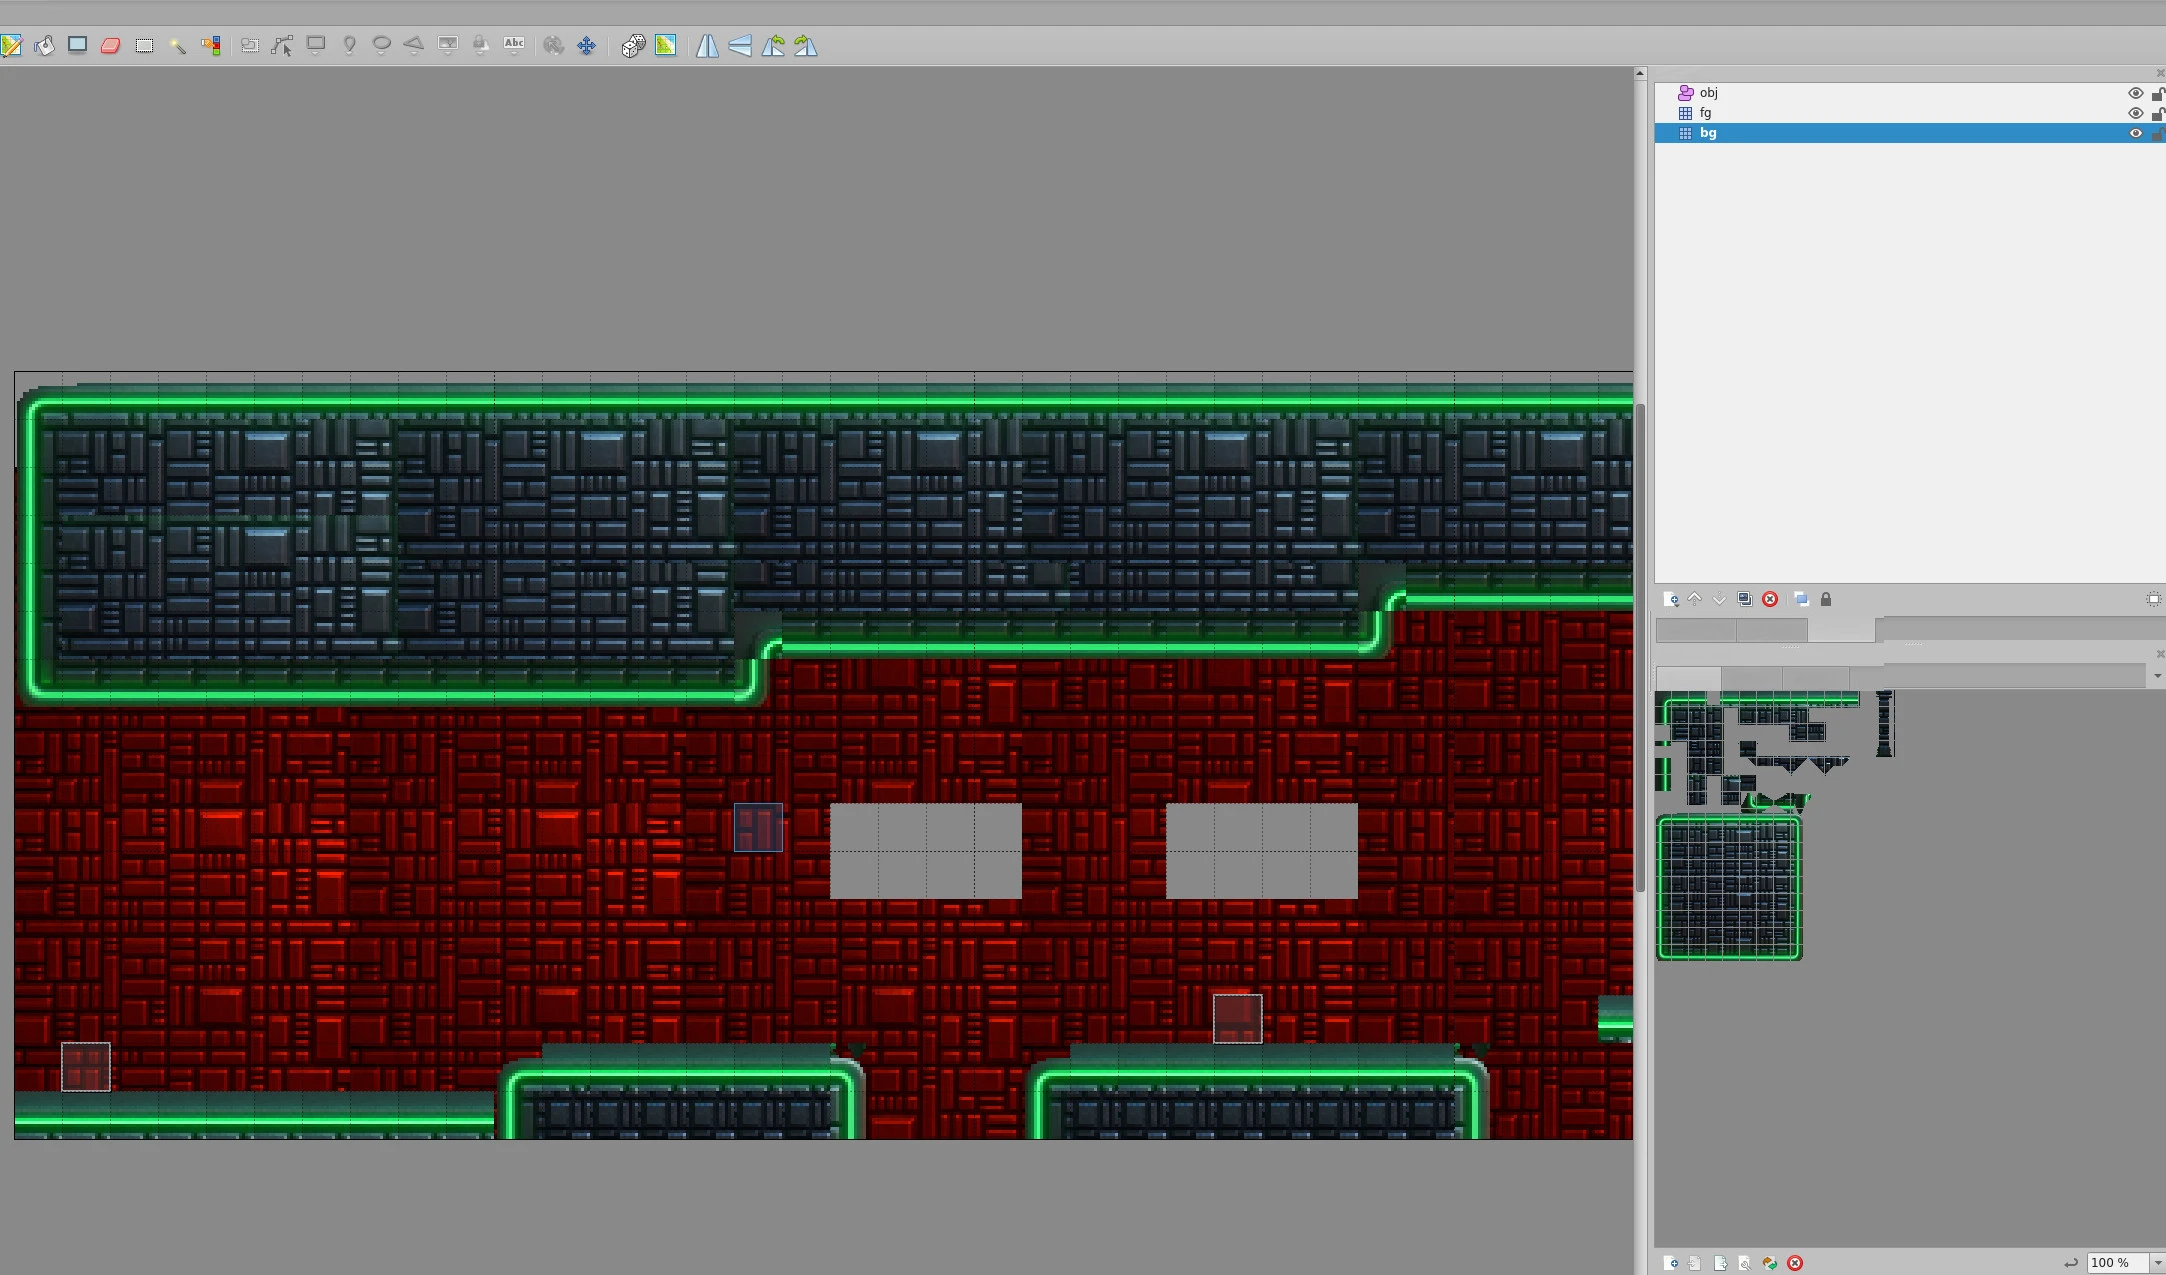
Task: Hide the obj layer
Action: [2135, 92]
